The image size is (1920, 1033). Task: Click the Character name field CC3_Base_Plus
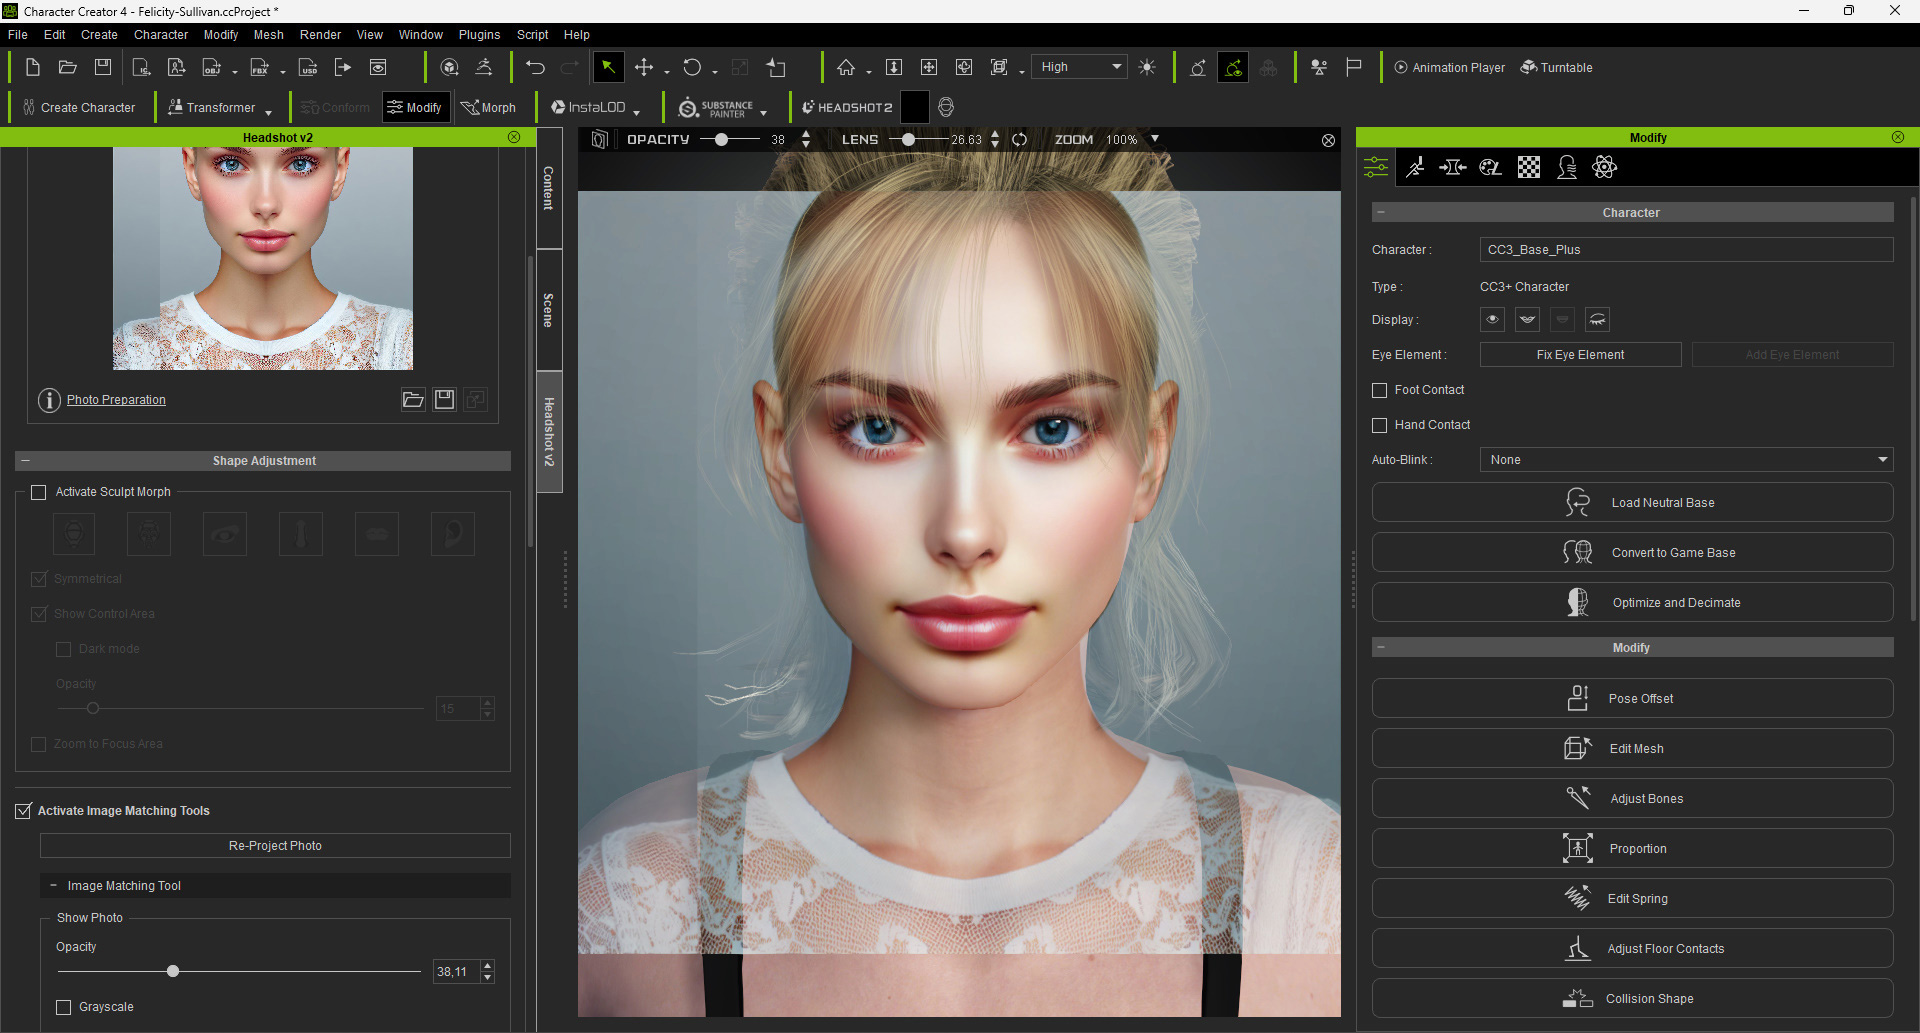point(1686,250)
